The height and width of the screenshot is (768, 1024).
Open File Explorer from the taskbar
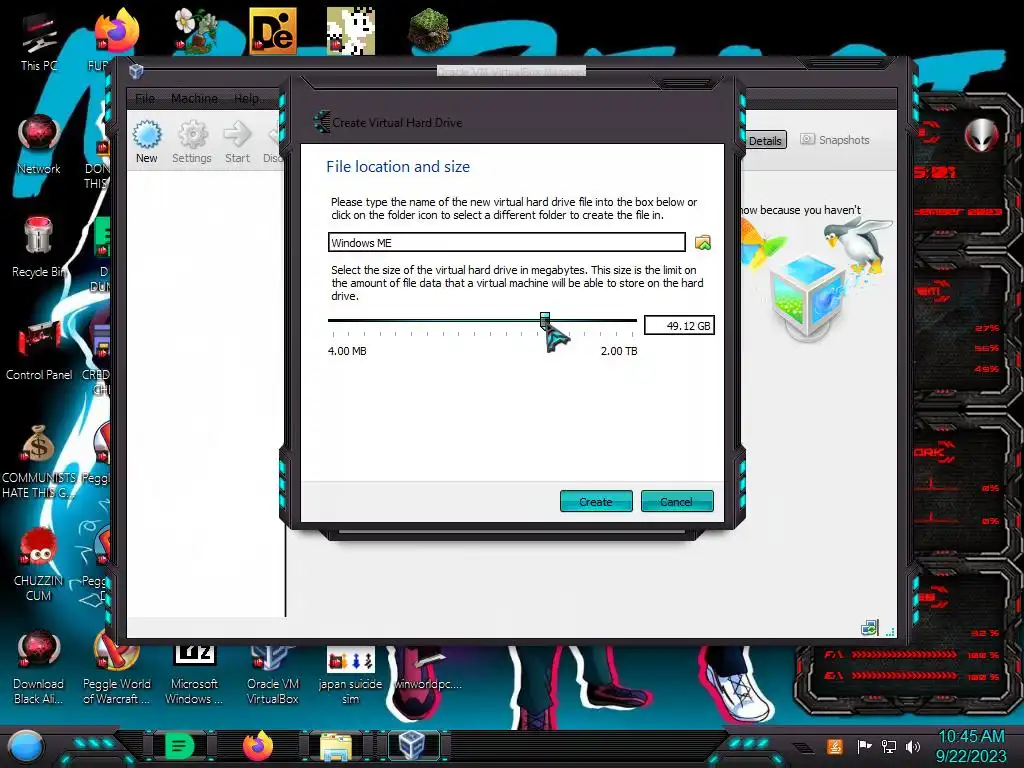(x=336, y=746)
